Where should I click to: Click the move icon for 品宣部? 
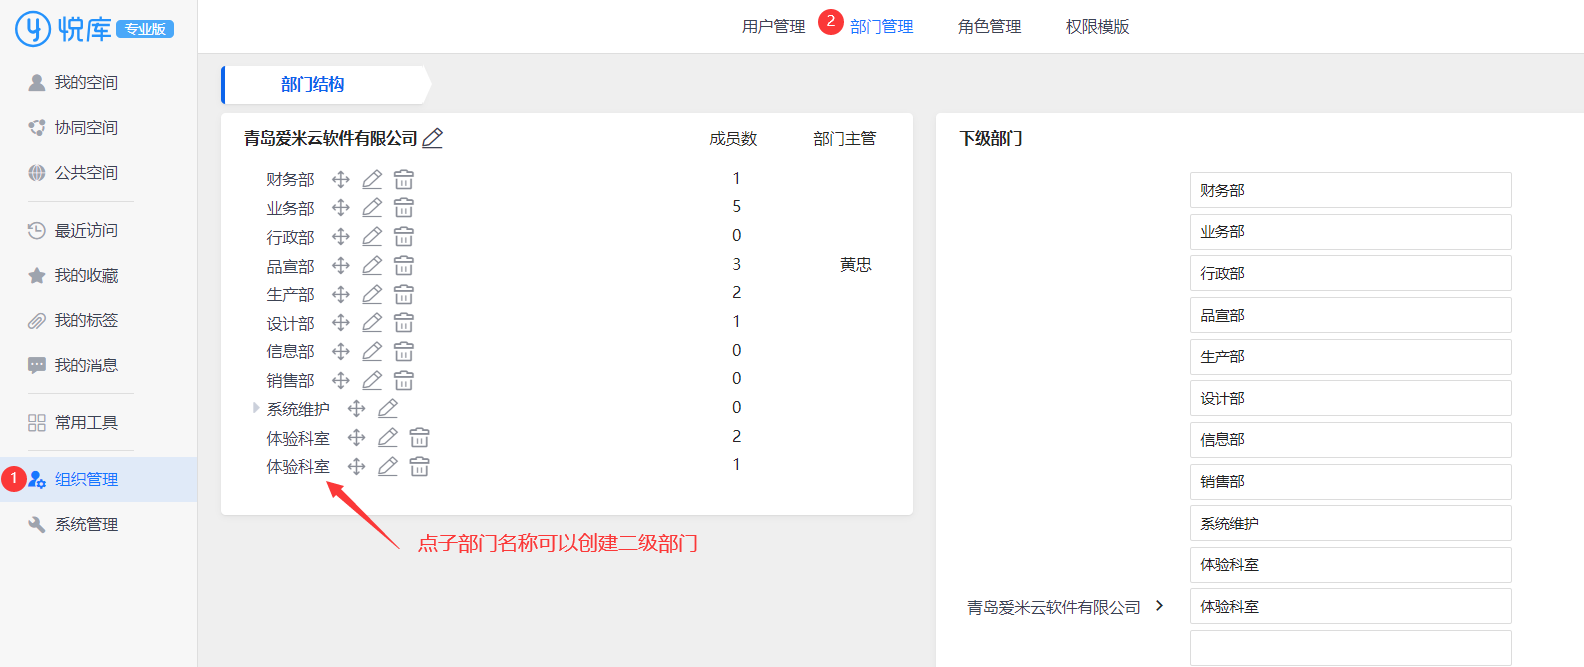pos(341,266)
